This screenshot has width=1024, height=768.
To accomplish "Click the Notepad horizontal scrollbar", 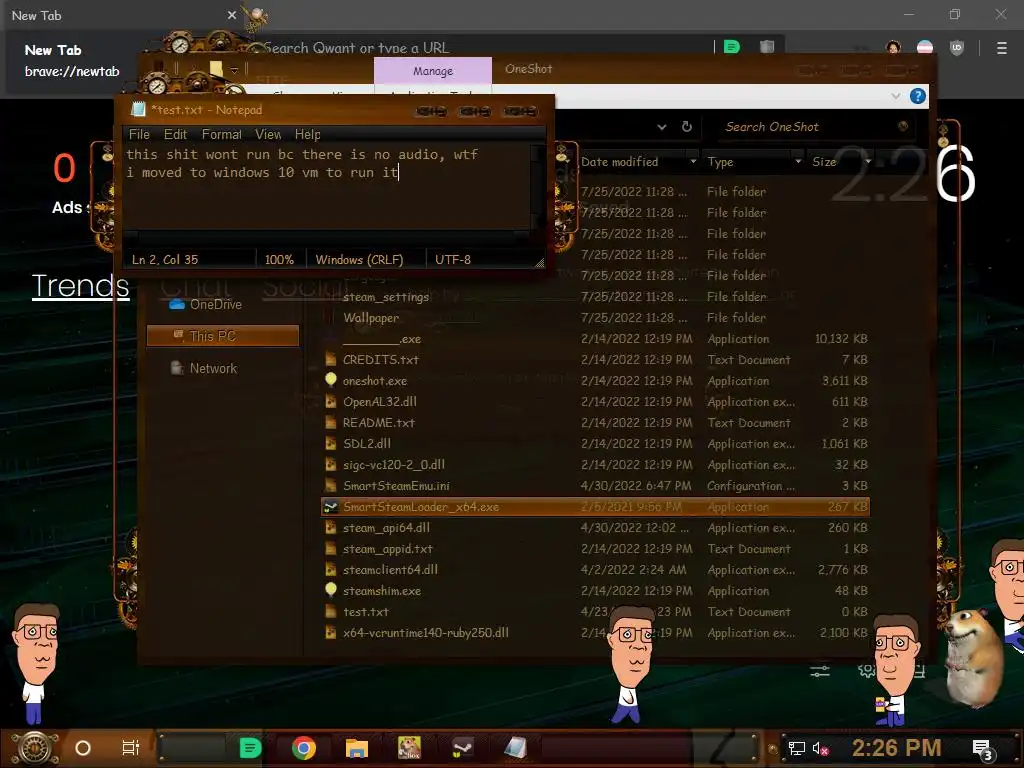I will 327,235.
